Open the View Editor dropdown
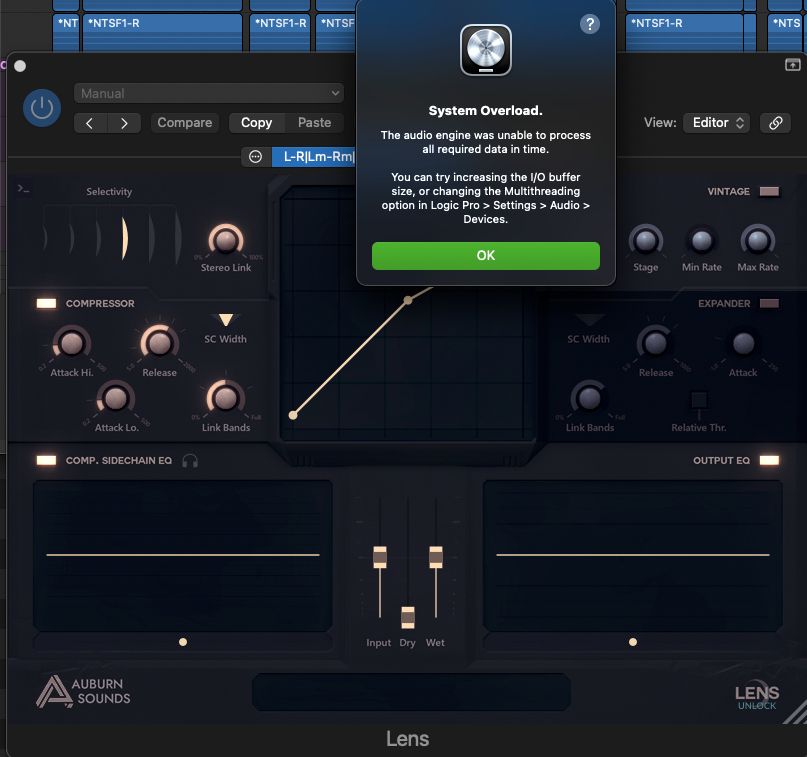Viewport: 807px width, 757px height. pyautogui.click(x=717, y=122)
